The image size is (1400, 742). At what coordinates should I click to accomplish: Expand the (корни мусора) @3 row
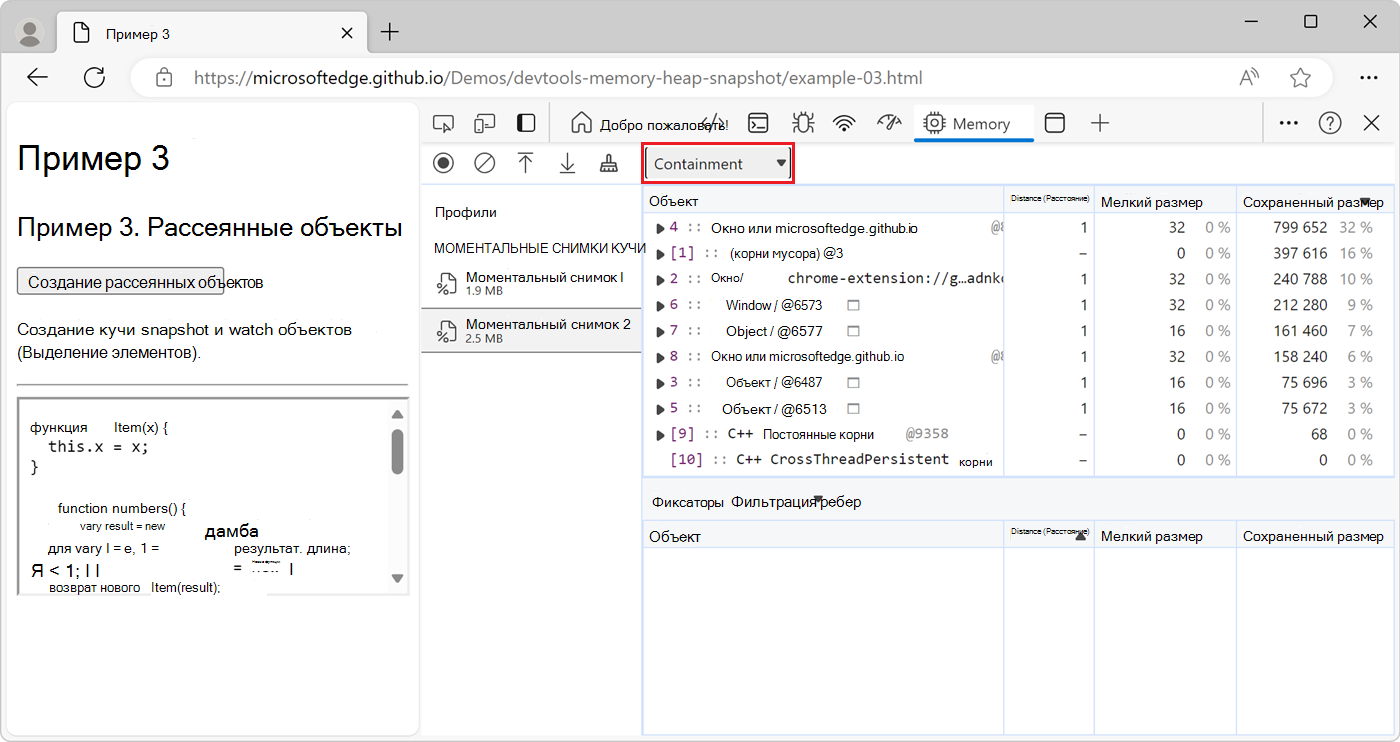tap(660, 254)
